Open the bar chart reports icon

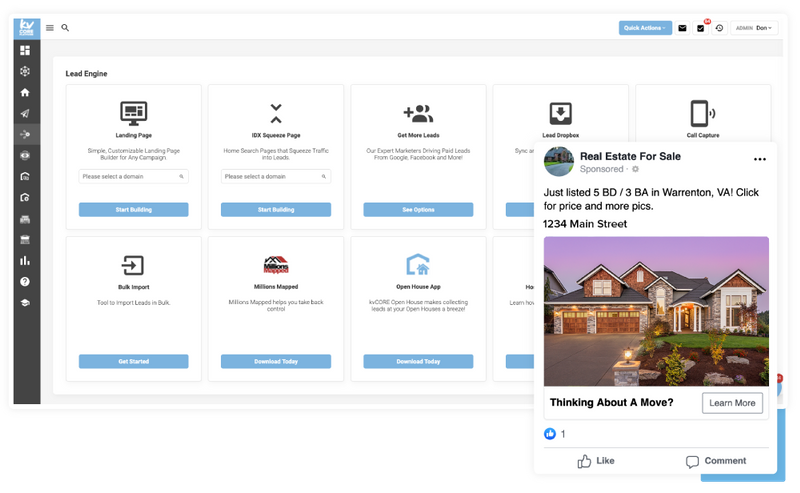pos(25,261)
